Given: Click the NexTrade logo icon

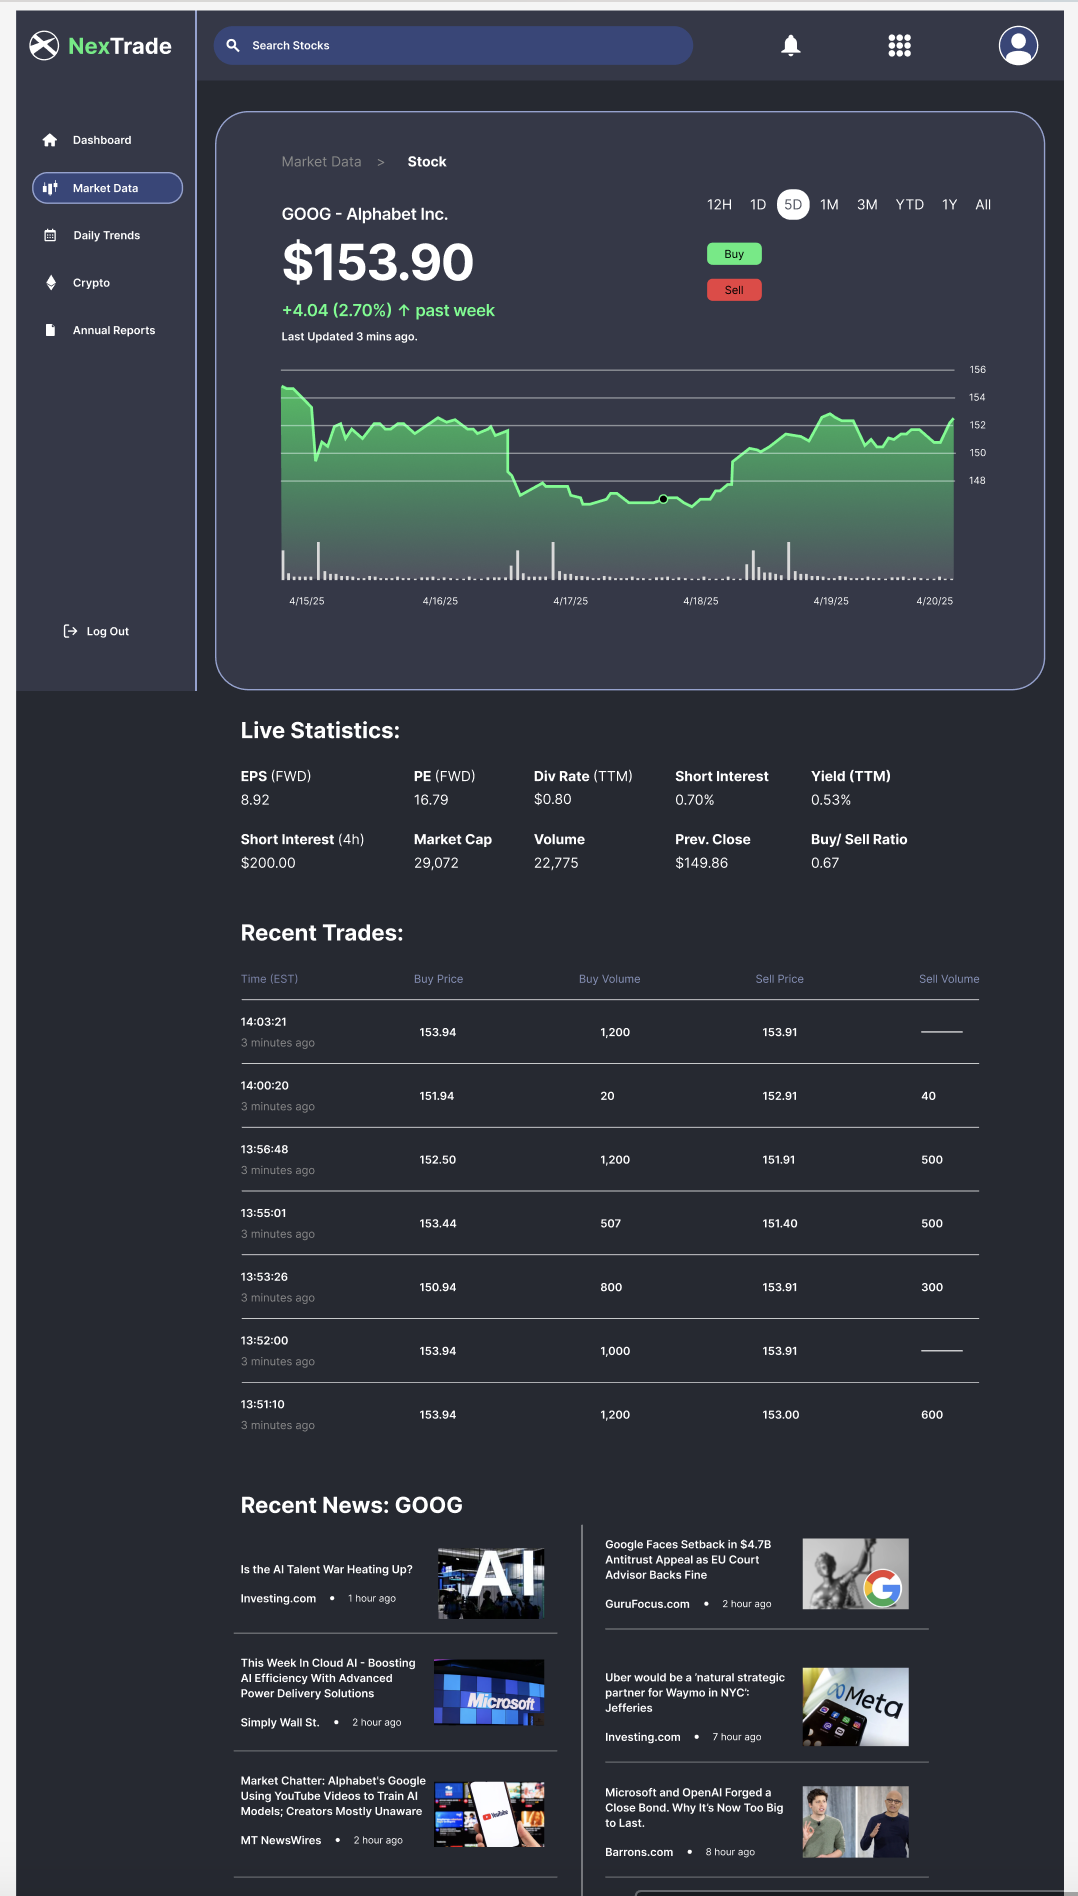Looking at the screenshot, I should click(x=44, y=46).
